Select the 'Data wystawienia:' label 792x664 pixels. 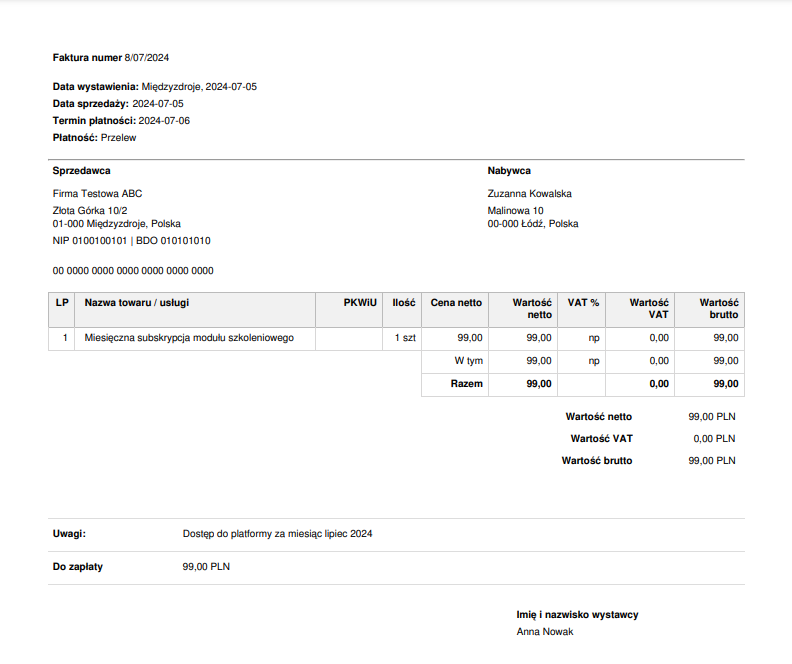tap(95, 87)
